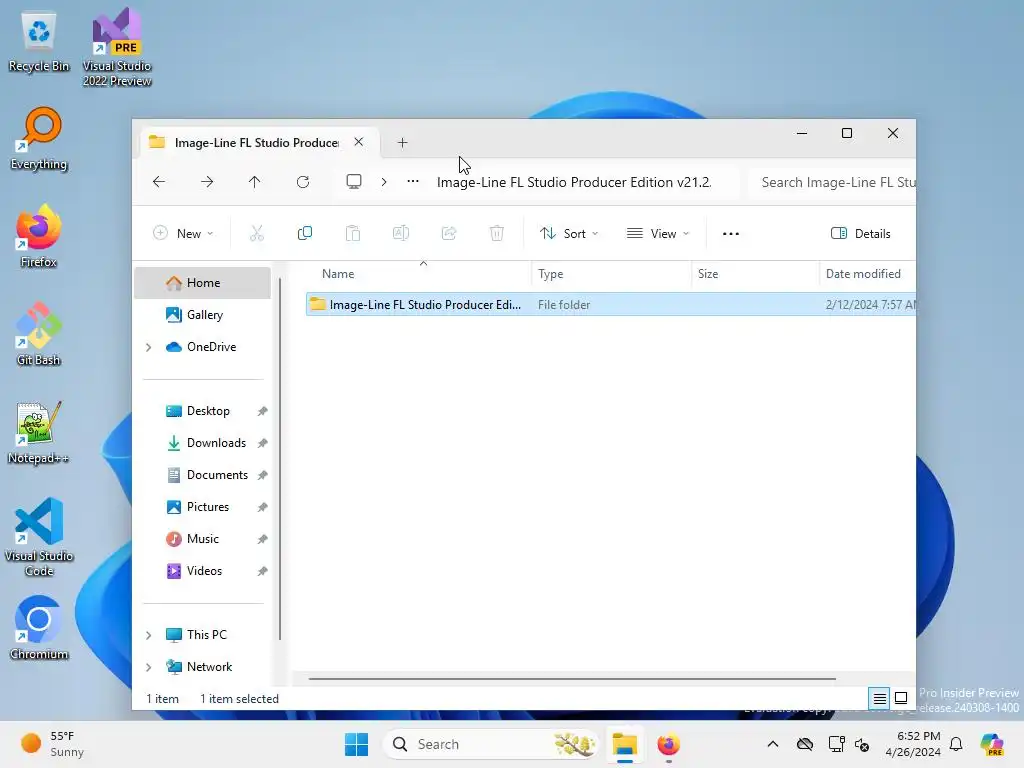Click the Share icon in toolbar
This screenshot has width=1024, height=768.
(449, 234)
